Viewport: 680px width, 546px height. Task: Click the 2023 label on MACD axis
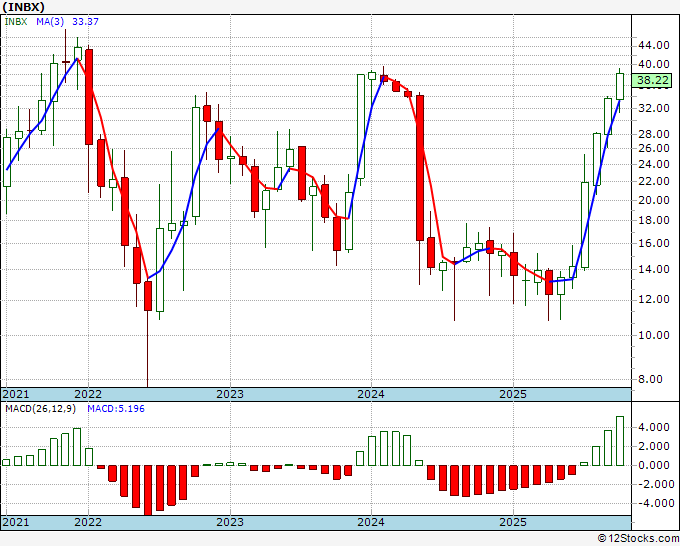(x=230, y=522)
